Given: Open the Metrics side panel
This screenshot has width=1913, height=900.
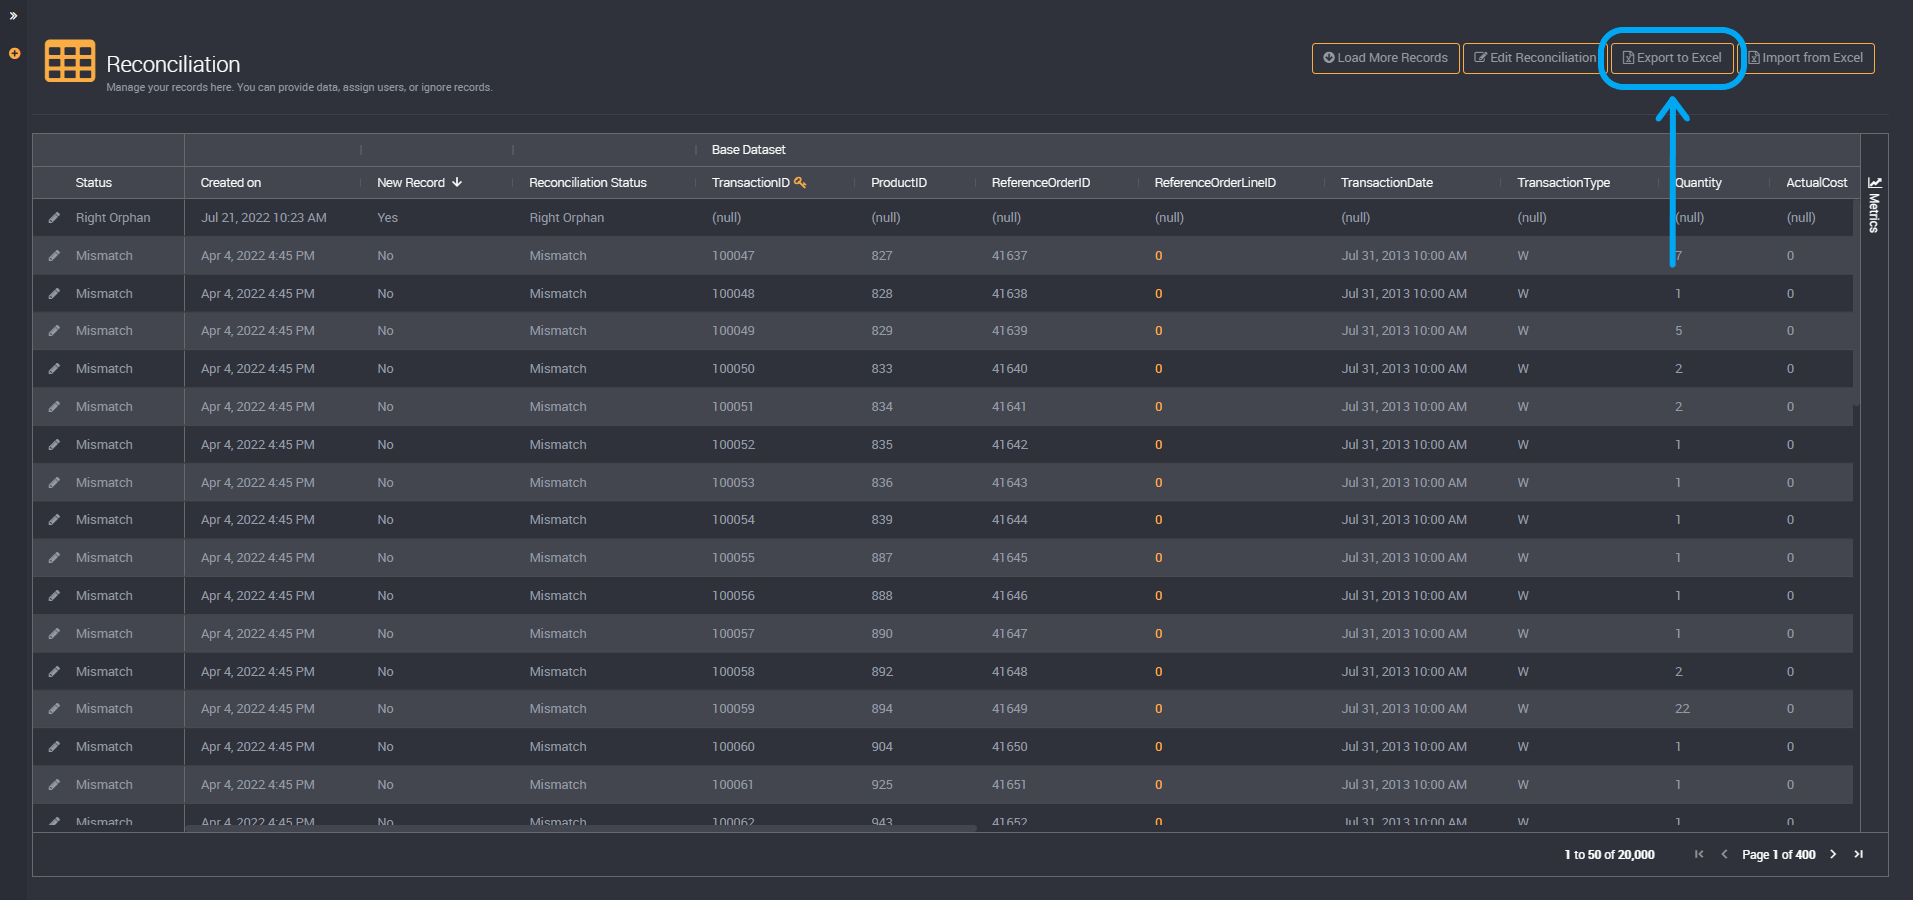Looking at the screenshot, I should pyautogui.click(x=1874, y=205).
